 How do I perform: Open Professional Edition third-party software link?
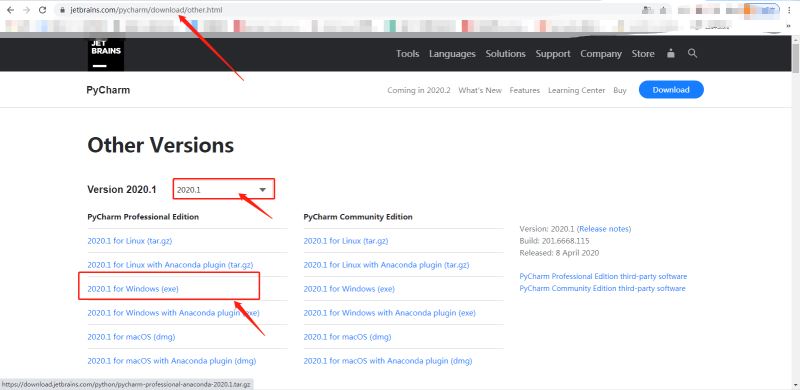point(603,276)
